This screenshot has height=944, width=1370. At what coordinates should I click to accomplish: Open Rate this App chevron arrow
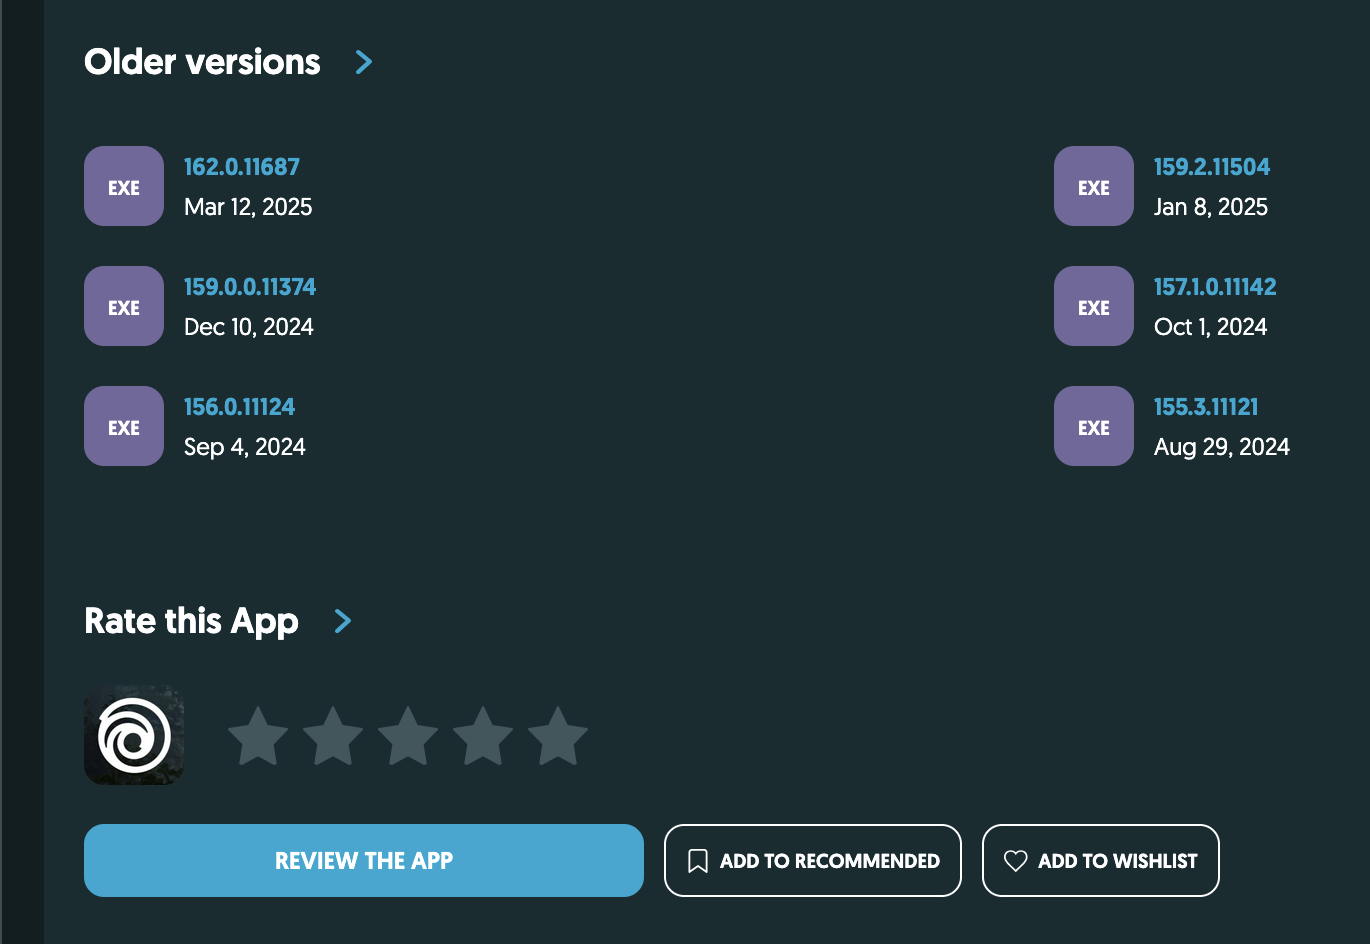click(343, 621)
